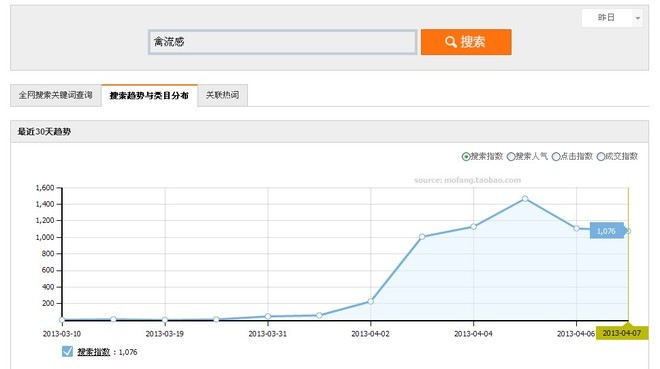
Task: Choose the 成交指数 radio option
Action: click(601, 157)
